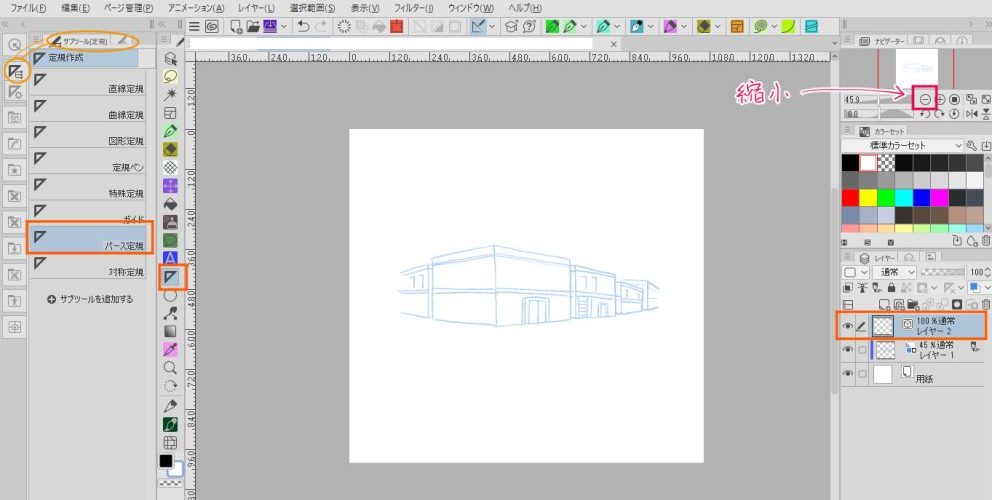Select the ruler tool in the toolbar

171,275
